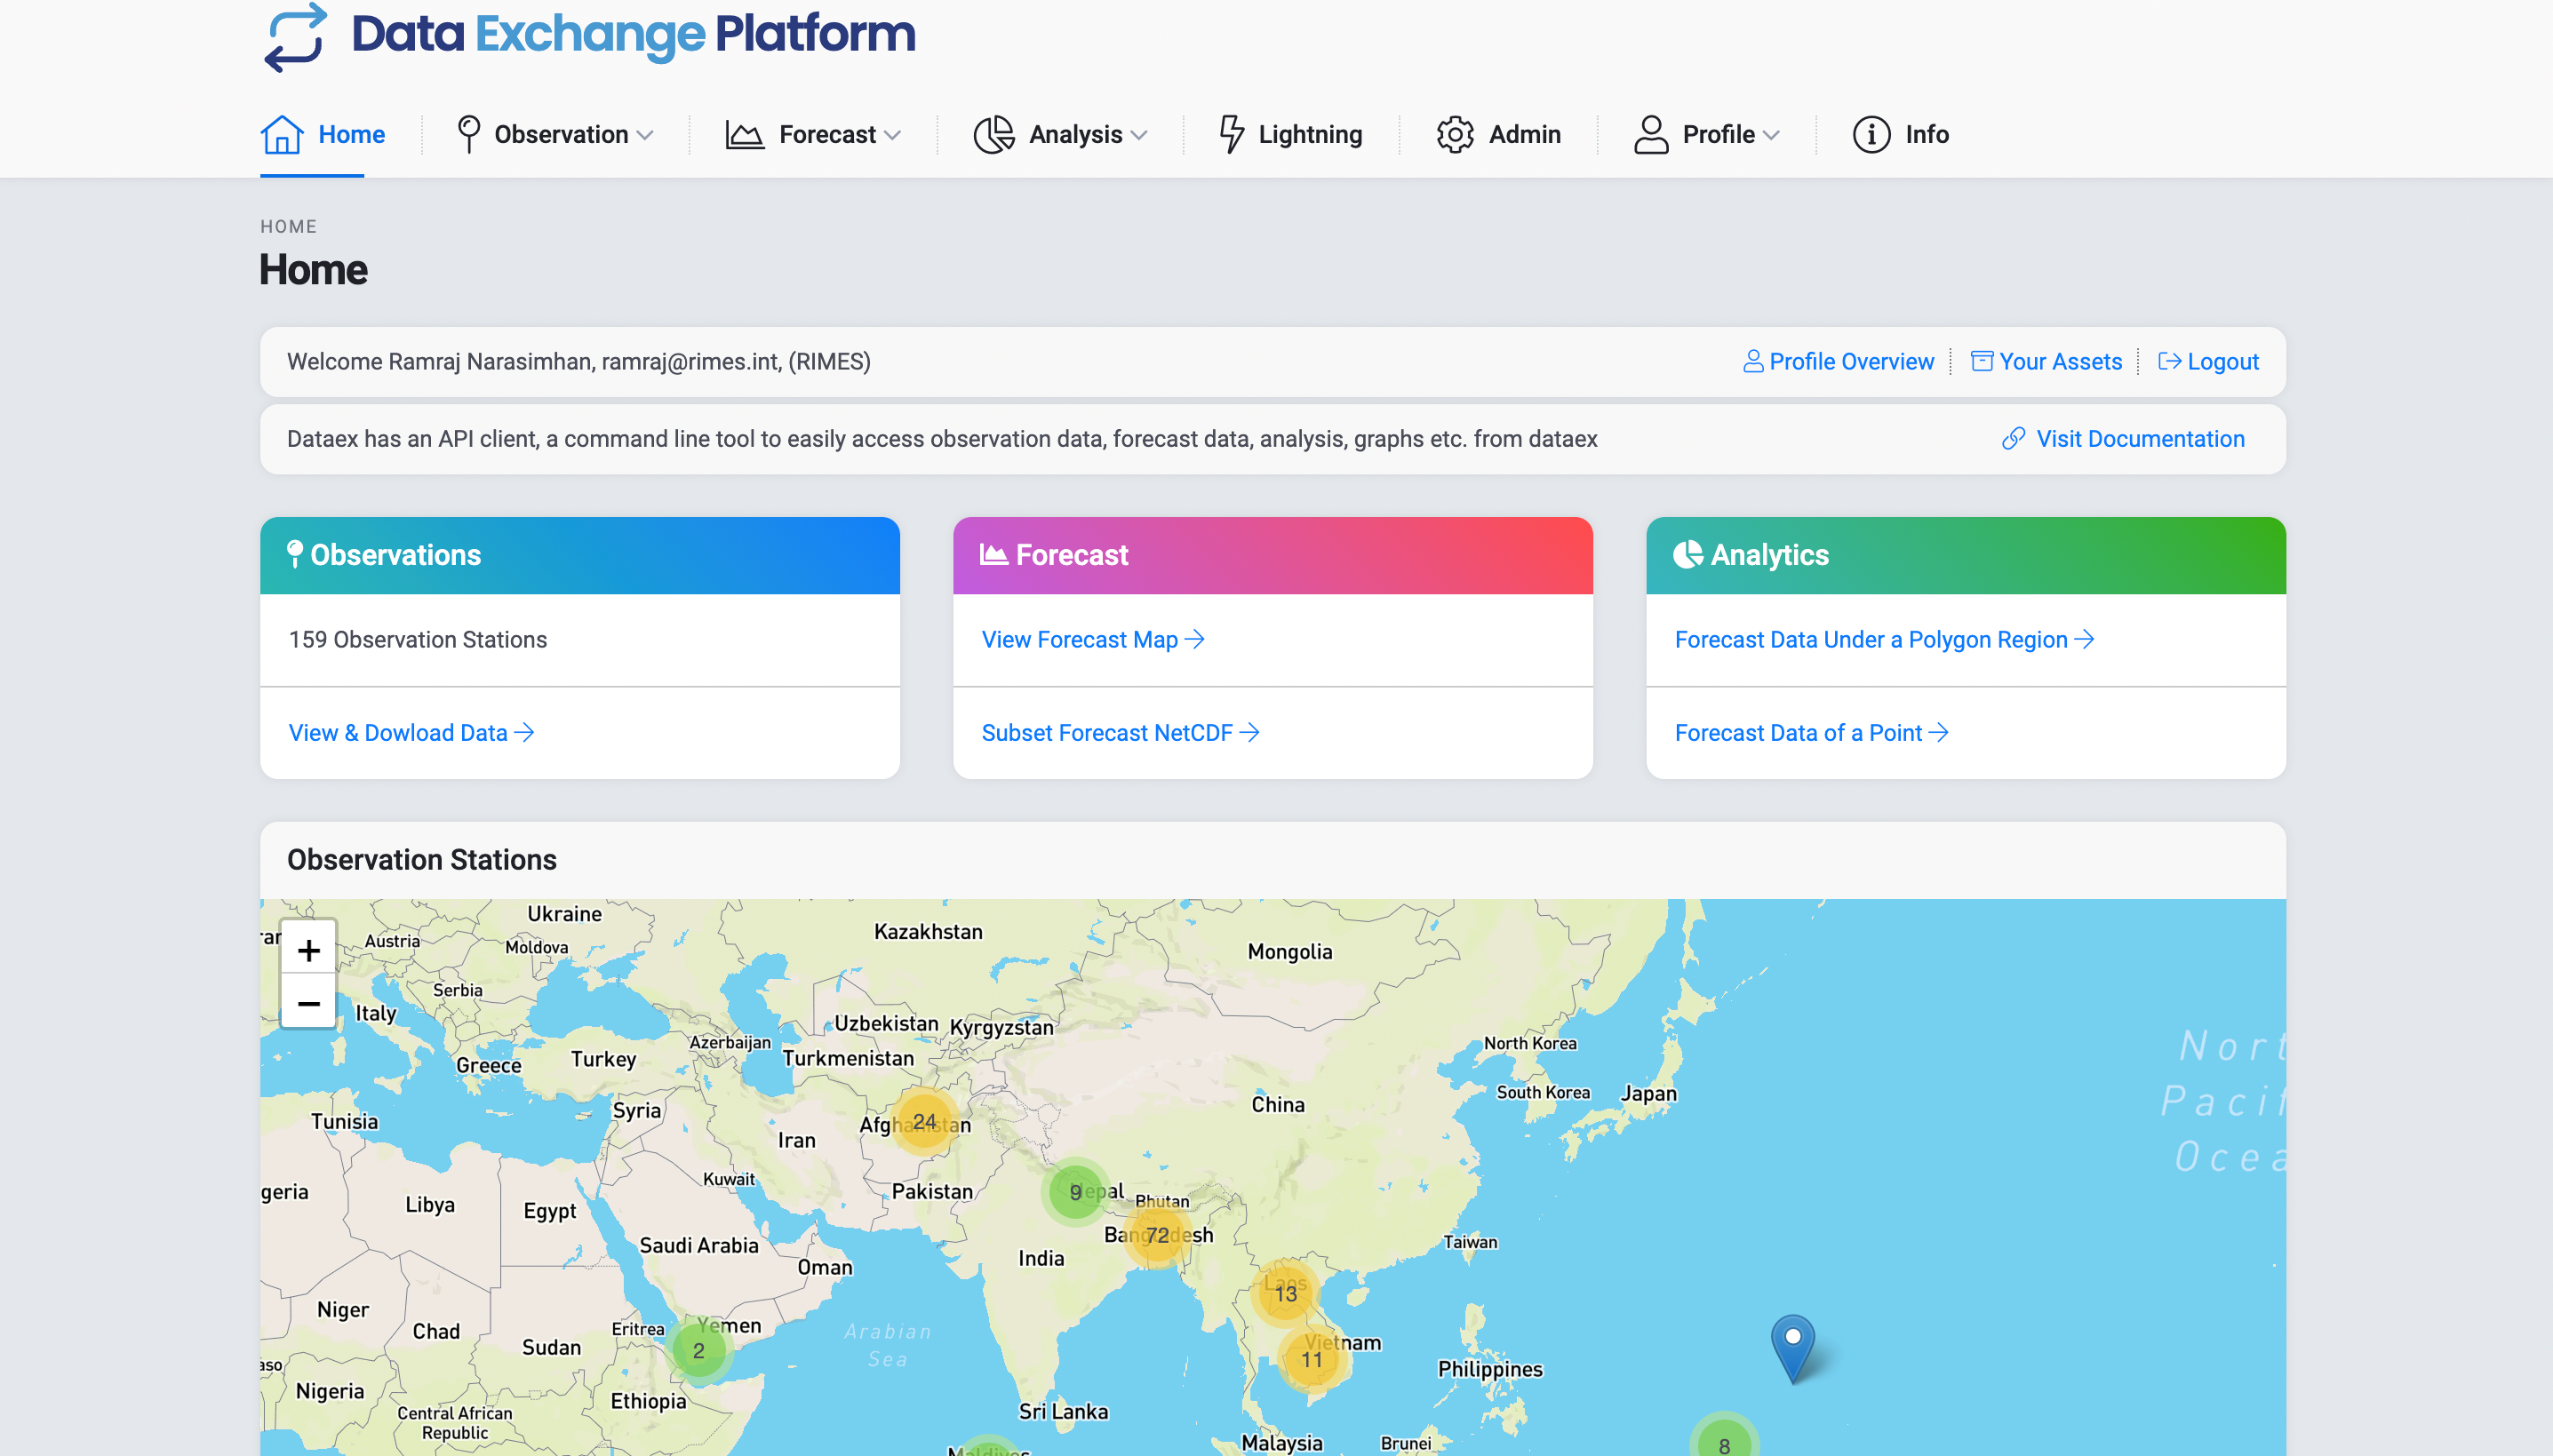Click the cluster marker labeled 11
Image resolution: width=2553 pixels, height=1456 pixels.
1311,1360
